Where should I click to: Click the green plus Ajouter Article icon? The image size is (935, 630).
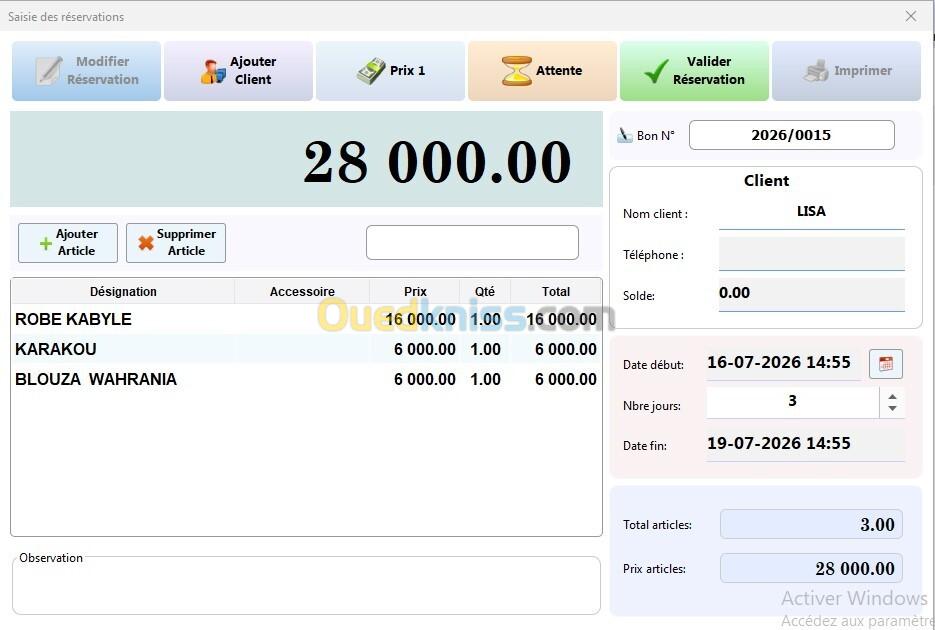[x=45, y=243]
